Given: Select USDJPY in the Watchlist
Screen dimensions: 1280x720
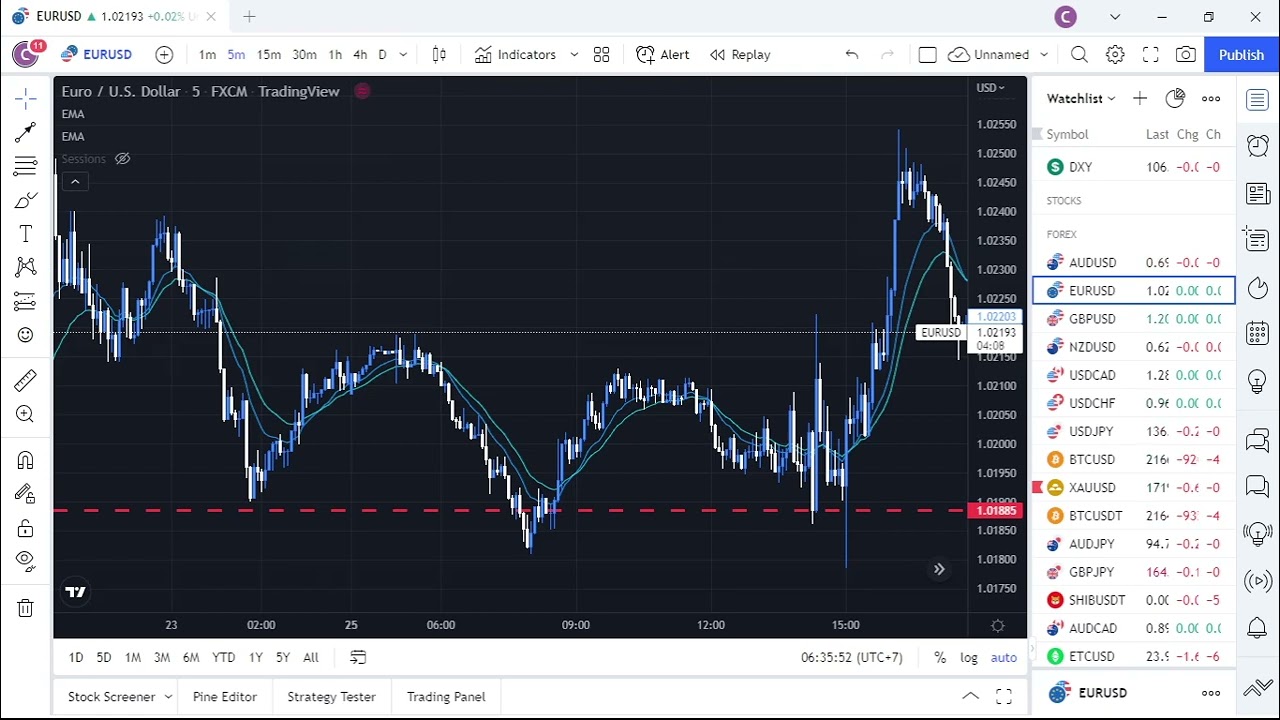Looking at the screenshot, I should coord(1134,431).
